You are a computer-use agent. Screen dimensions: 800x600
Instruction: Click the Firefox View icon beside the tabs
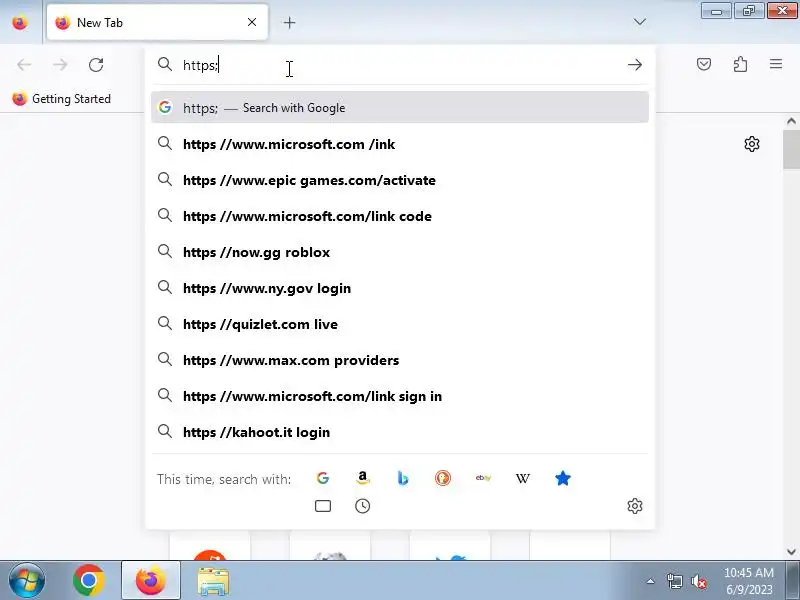[20, 22]
